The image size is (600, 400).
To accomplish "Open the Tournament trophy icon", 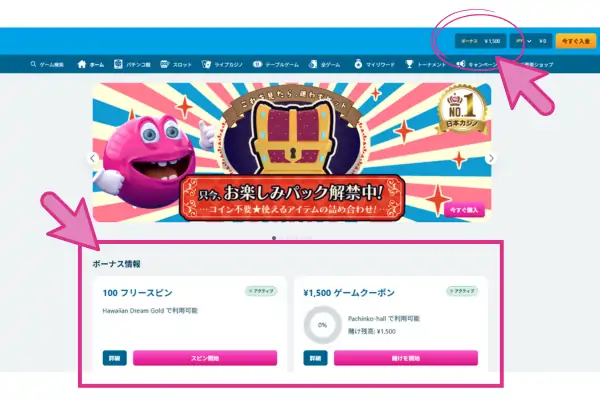I will (x=409, y=64).
